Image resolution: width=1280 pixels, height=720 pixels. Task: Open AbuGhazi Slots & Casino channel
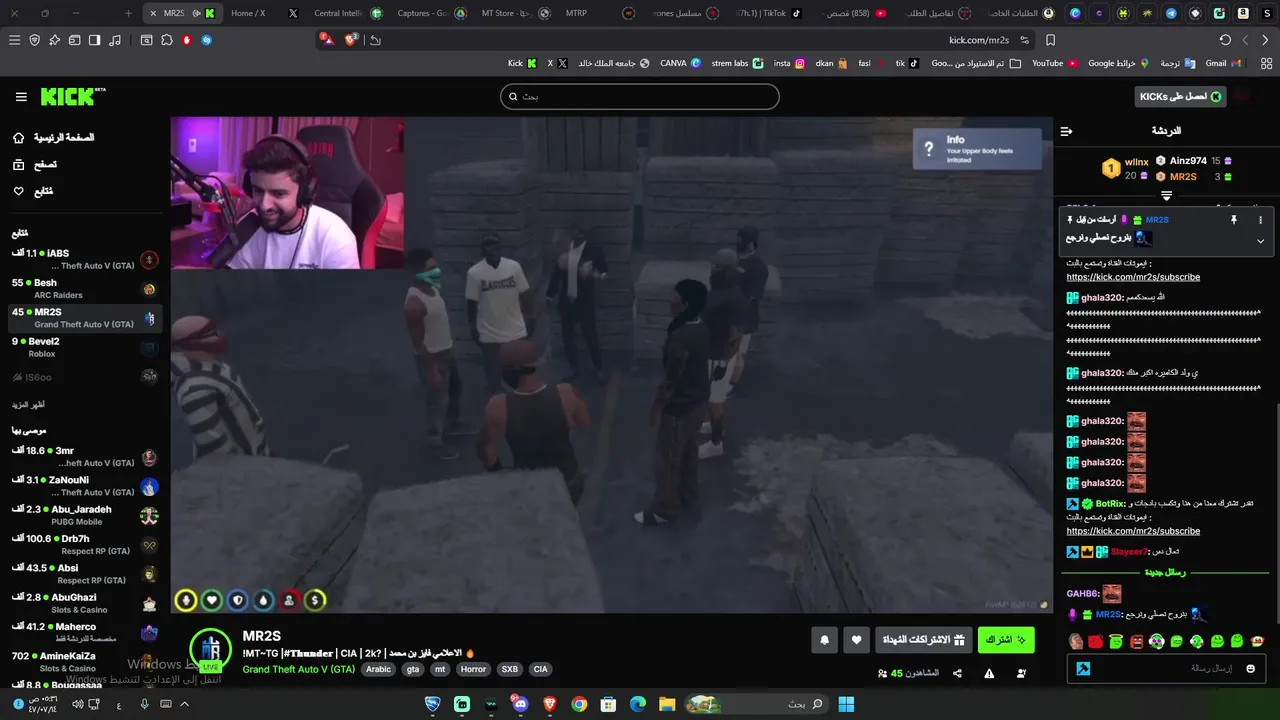[84, 603]
